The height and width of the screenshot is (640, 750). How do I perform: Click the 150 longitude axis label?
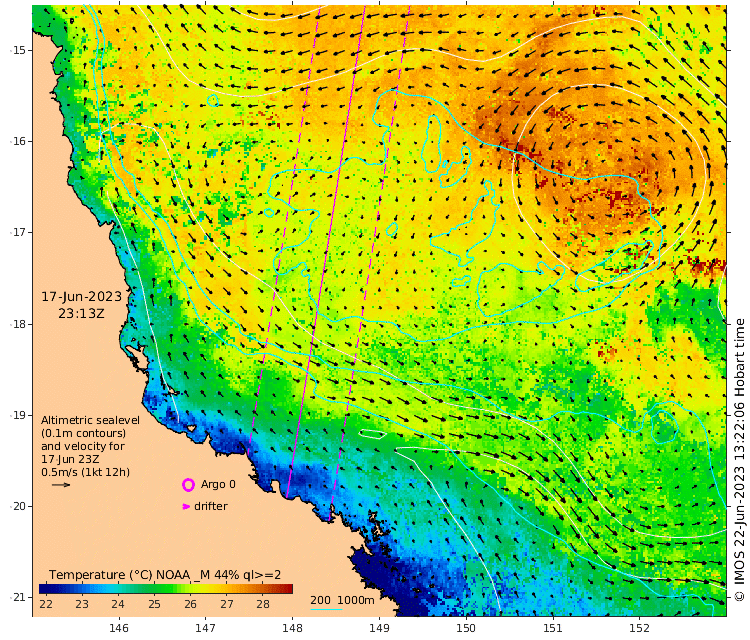466,628
